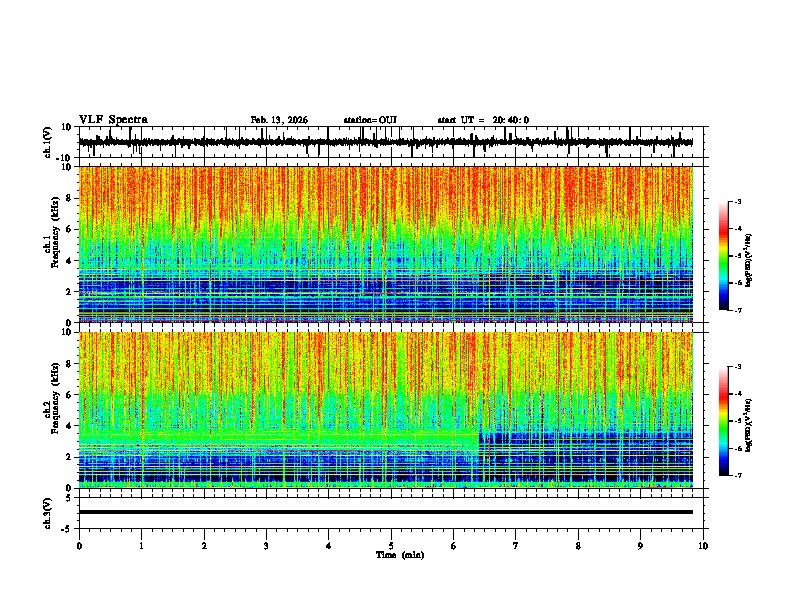
Task: Click the "8" kHz tick on ch.2 spectrogram axis
Action: (69, 364)
